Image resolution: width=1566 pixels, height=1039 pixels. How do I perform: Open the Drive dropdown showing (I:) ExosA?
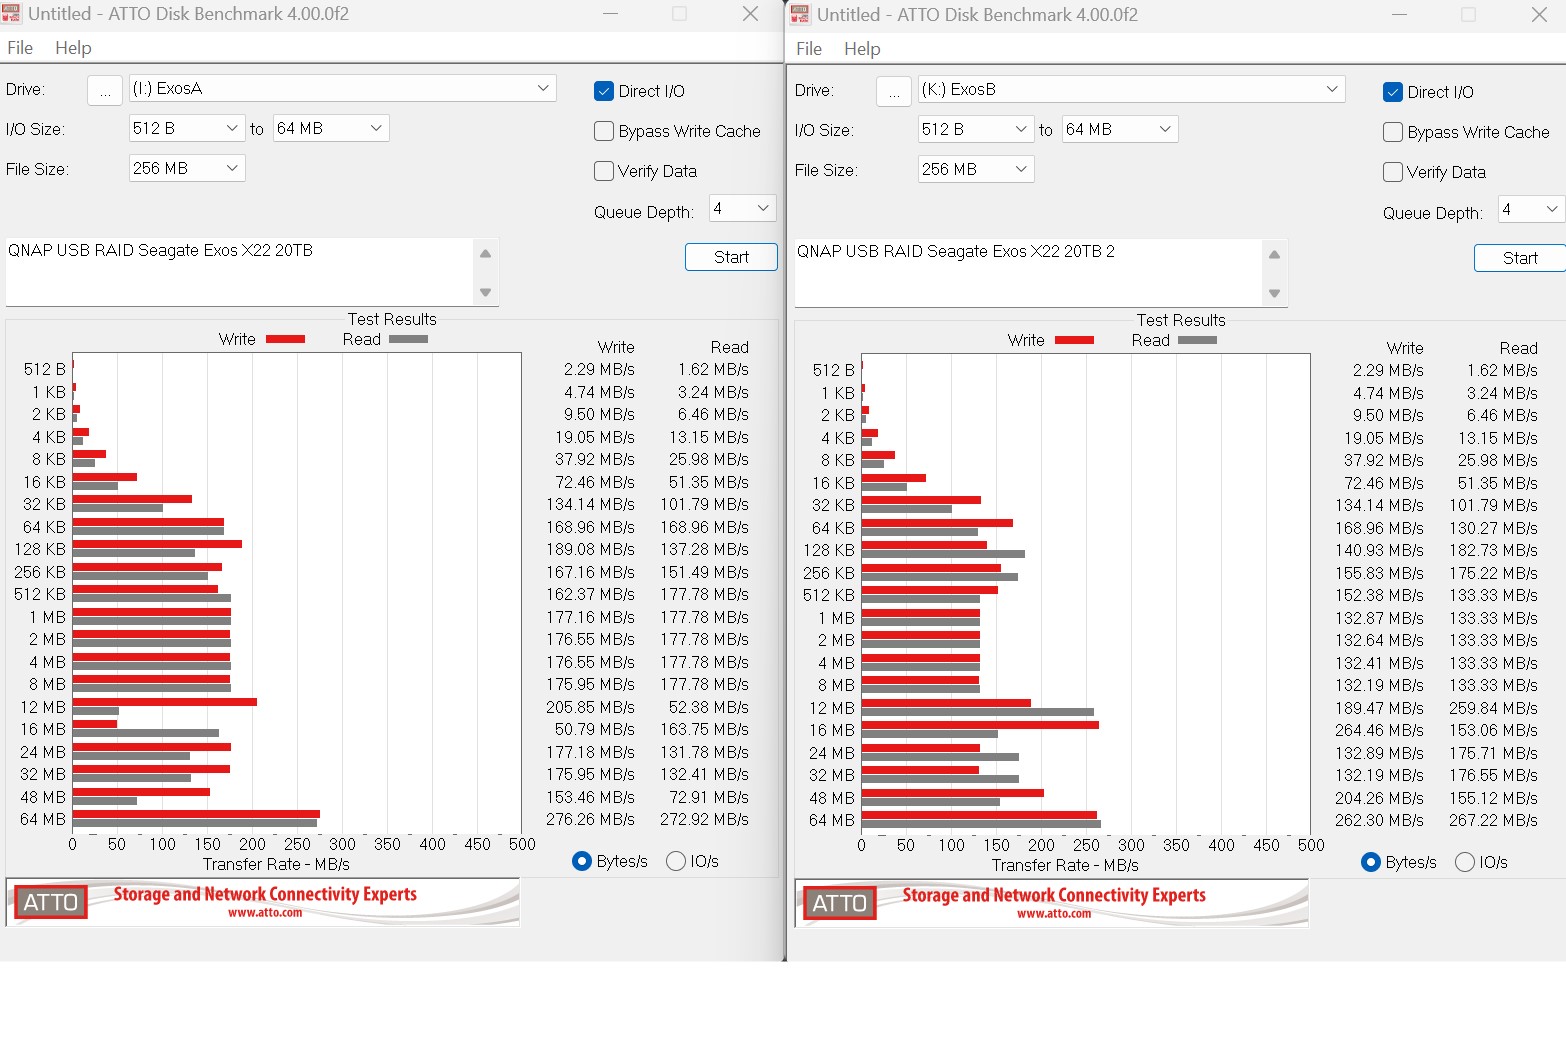342,88
